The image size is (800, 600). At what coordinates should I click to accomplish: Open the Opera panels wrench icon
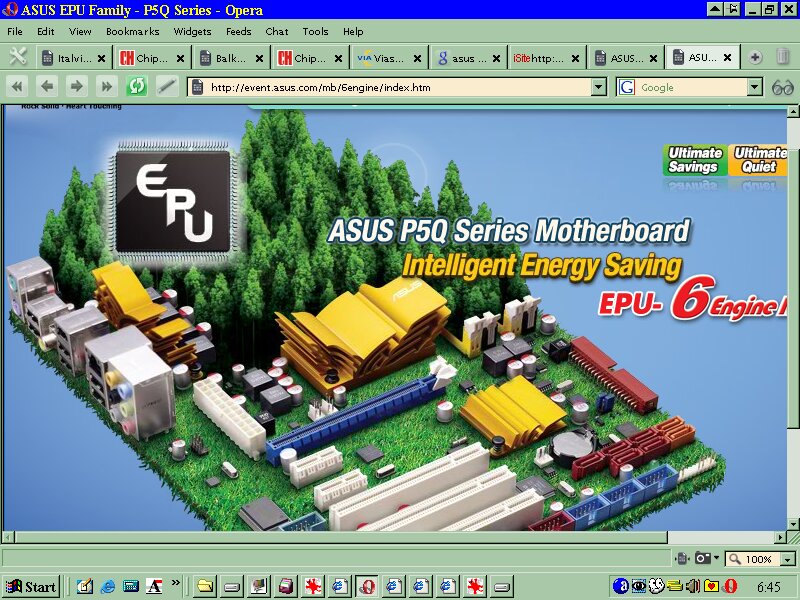(18, 57)
